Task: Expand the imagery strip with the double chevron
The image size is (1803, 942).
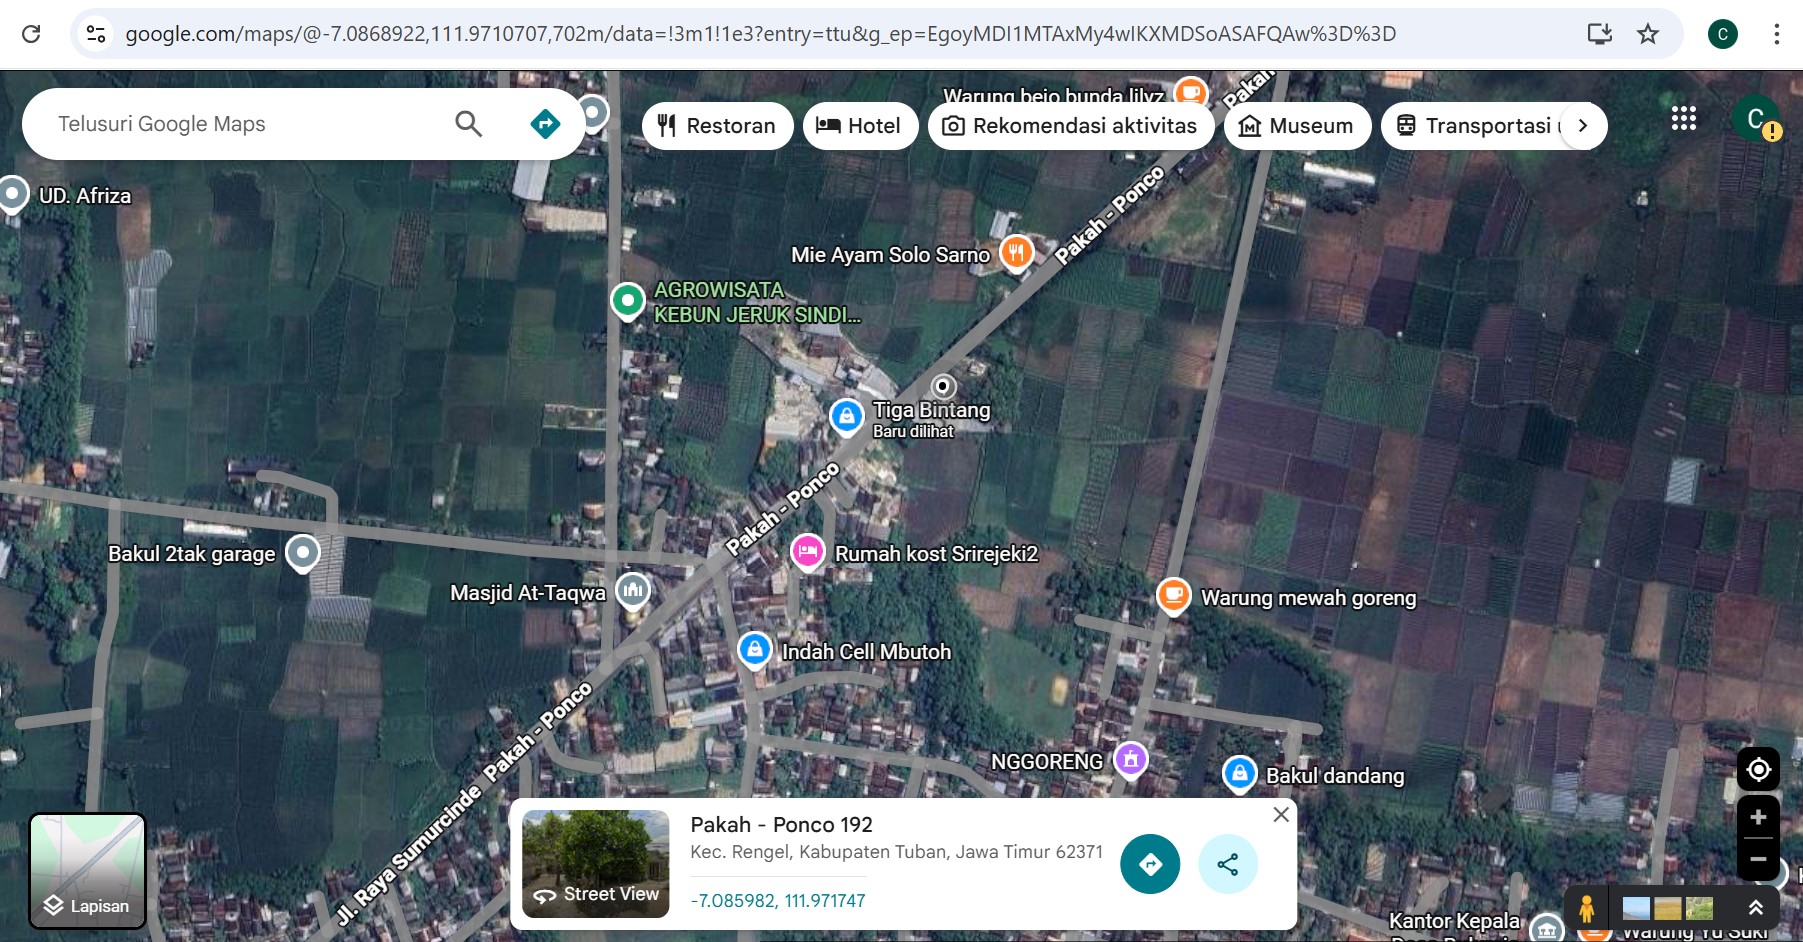Action: pos(1755,908)
